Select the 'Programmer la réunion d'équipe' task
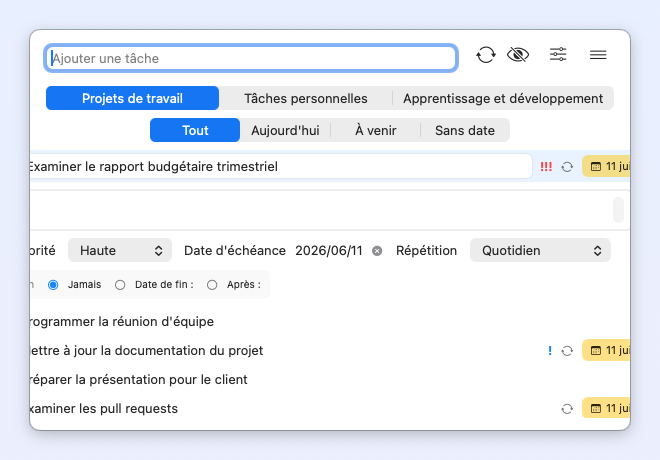 pyautogui.click(x=330, y=322)
